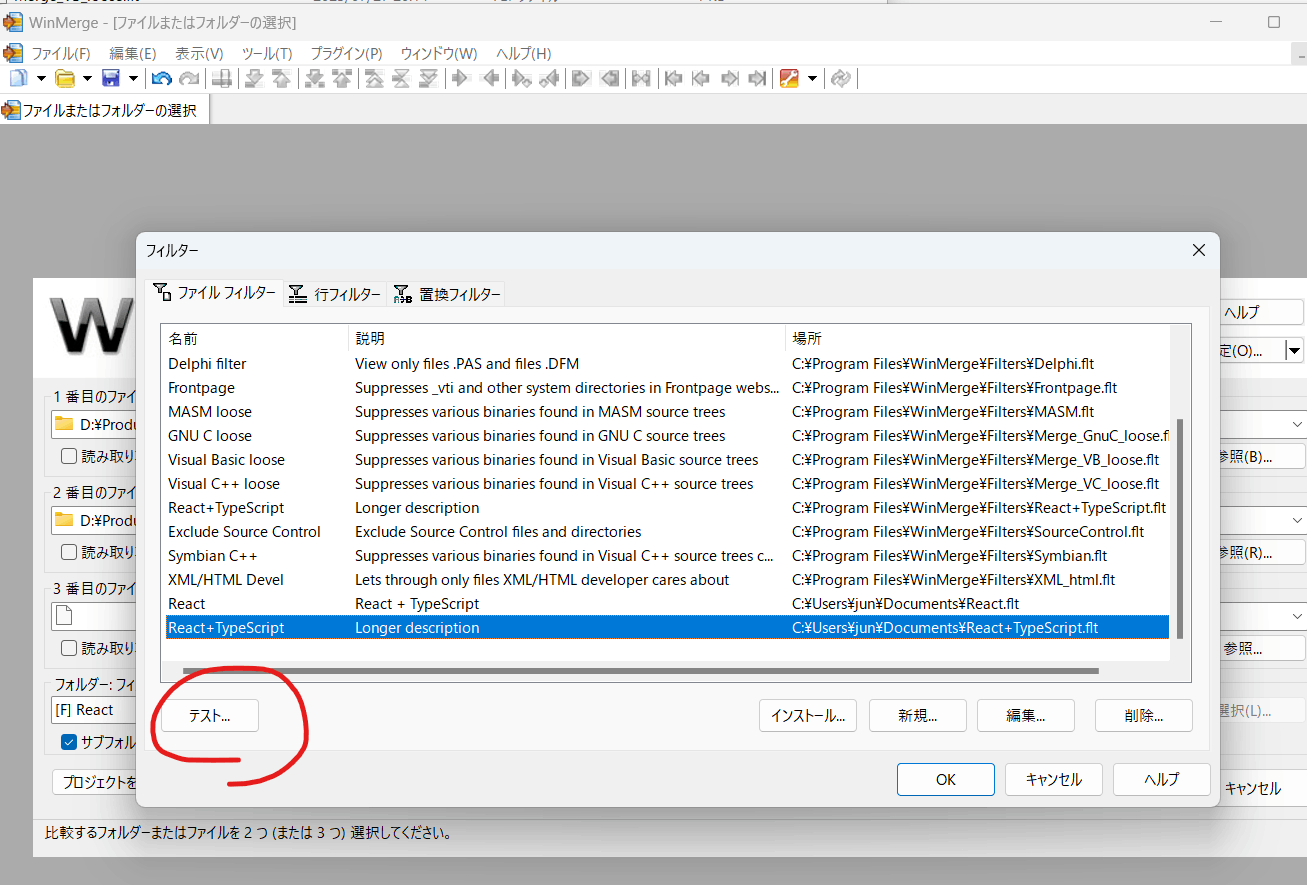Viewport: 1307px width, 885px height.
Task: Toggle read-only checkbox for 2nd file
Action: click(69, 552)
